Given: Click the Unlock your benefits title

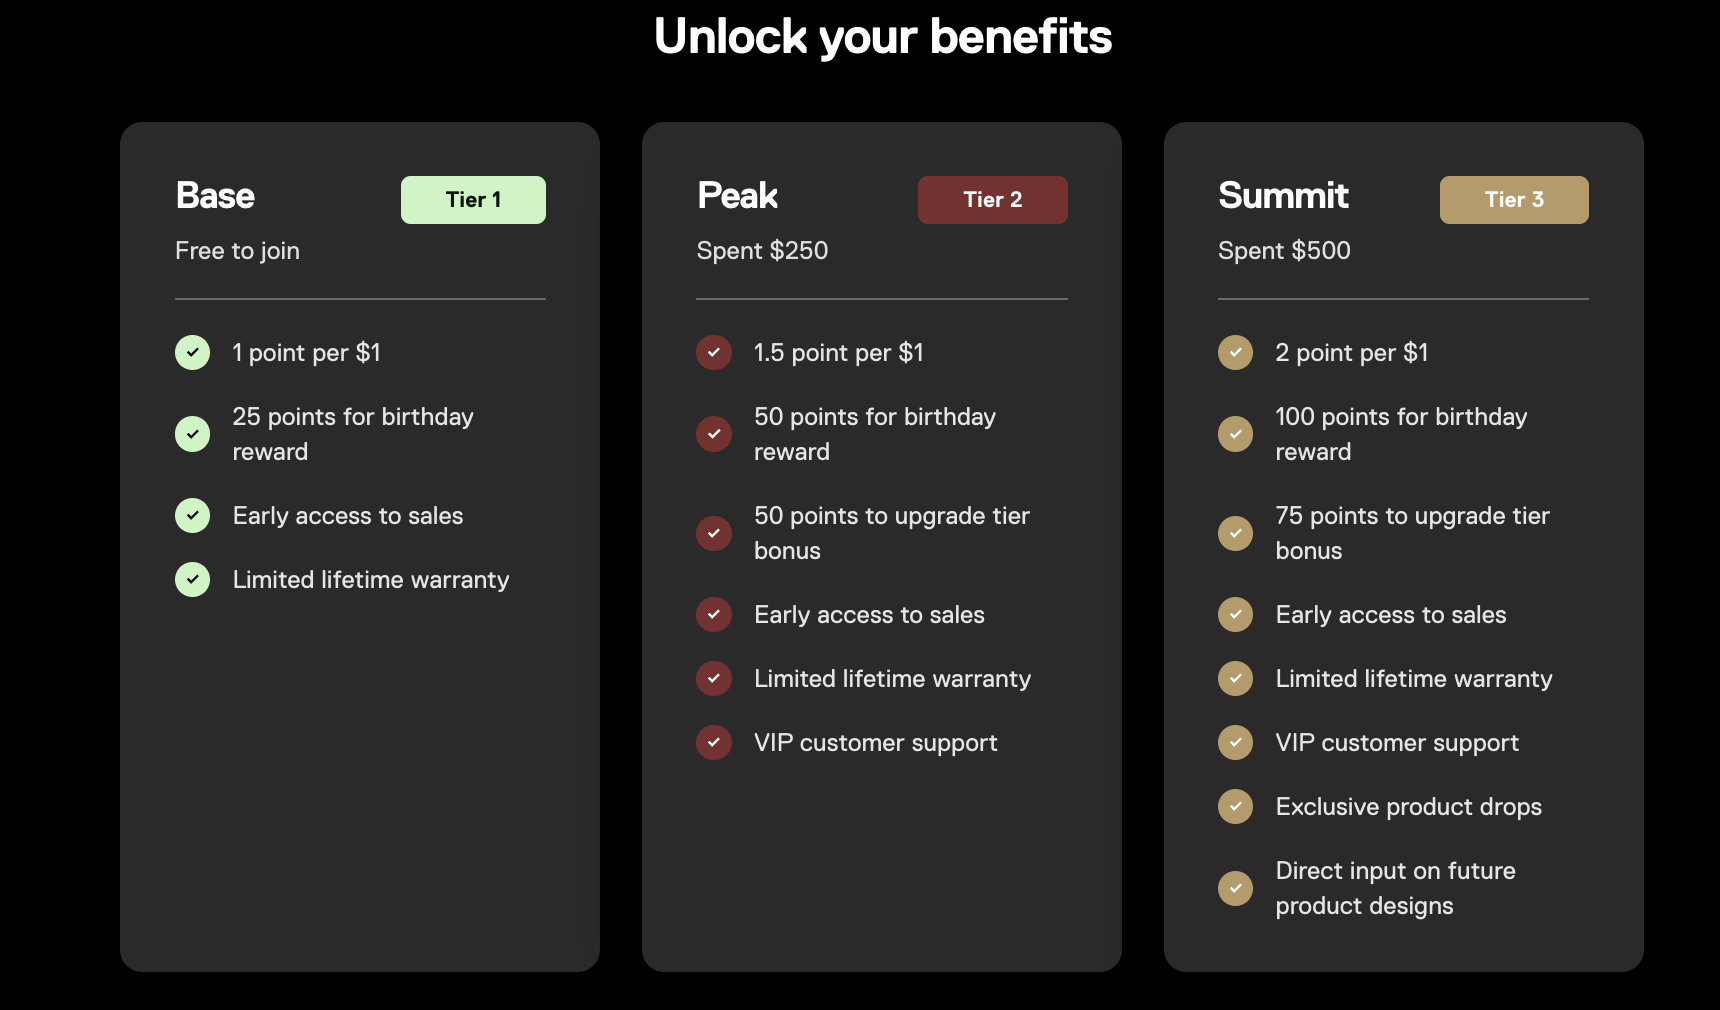Looking at the screenshot, I should 882,37.
